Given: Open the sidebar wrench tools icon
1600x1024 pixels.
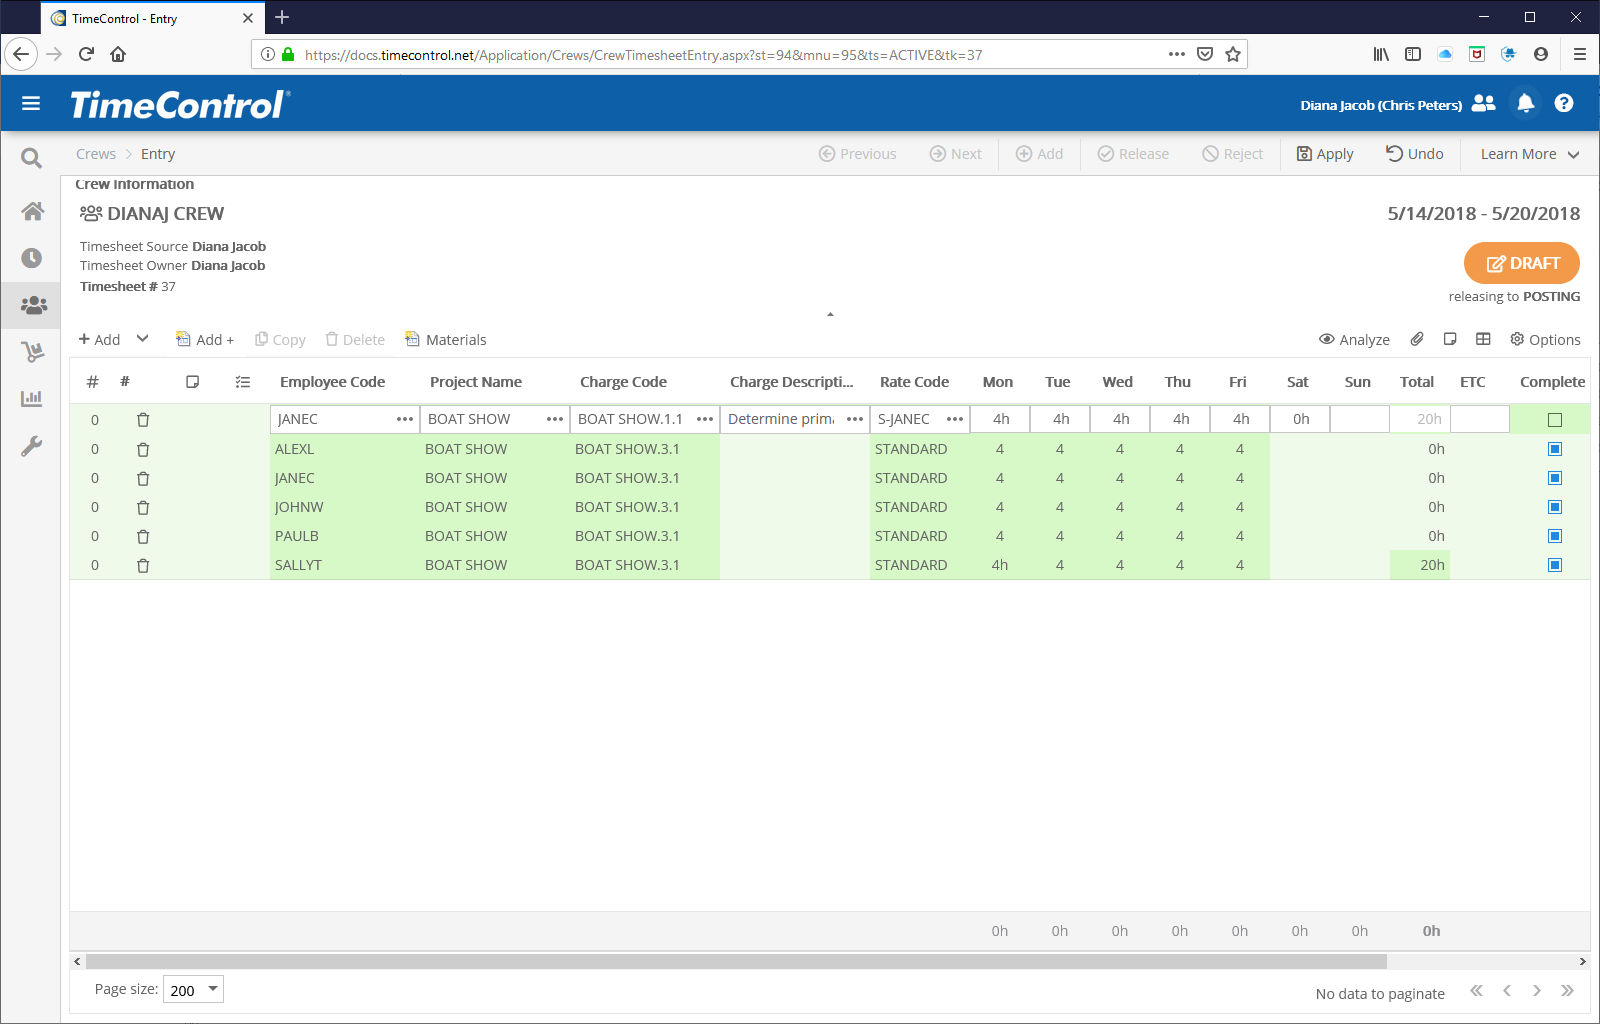Looking at the screenshot, I should 32,446.
